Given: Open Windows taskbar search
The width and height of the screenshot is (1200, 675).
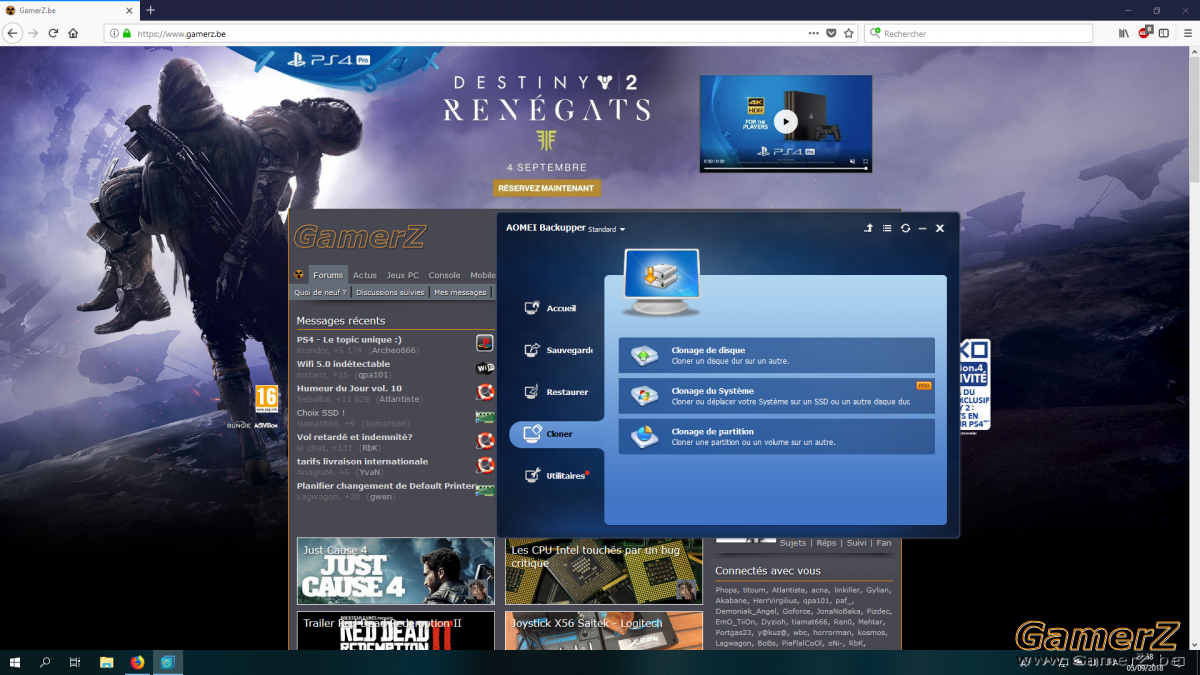Looking at the screenshot, I should (45, 662).
